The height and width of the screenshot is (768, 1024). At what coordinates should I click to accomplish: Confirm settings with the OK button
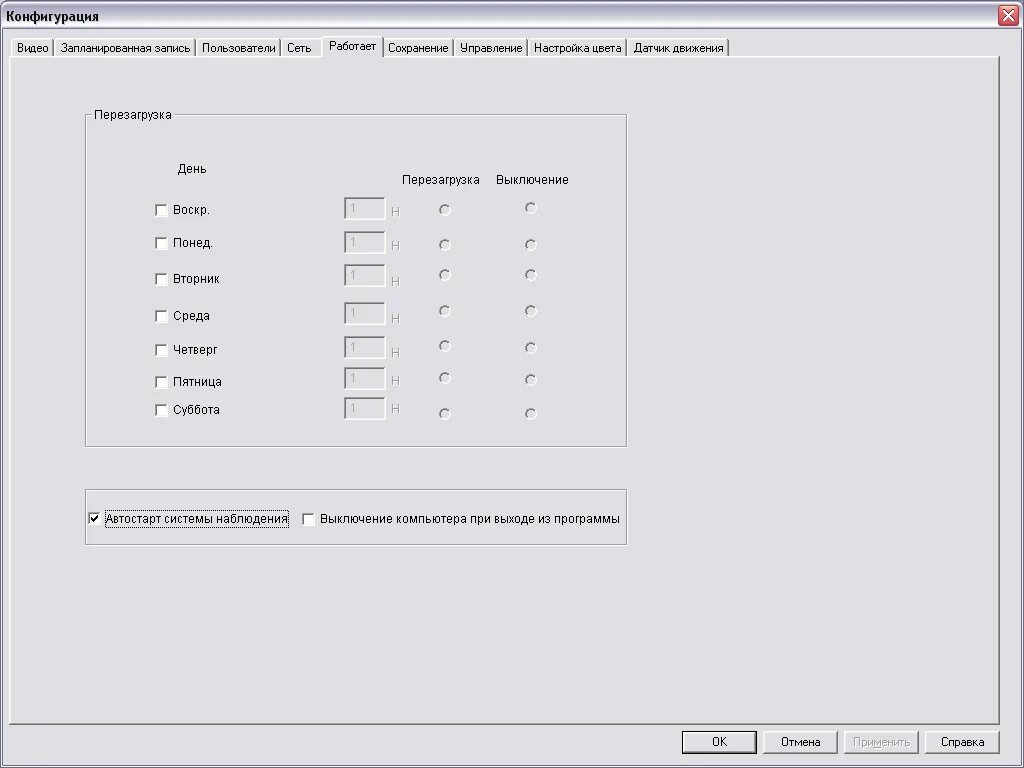pos(719,742)
